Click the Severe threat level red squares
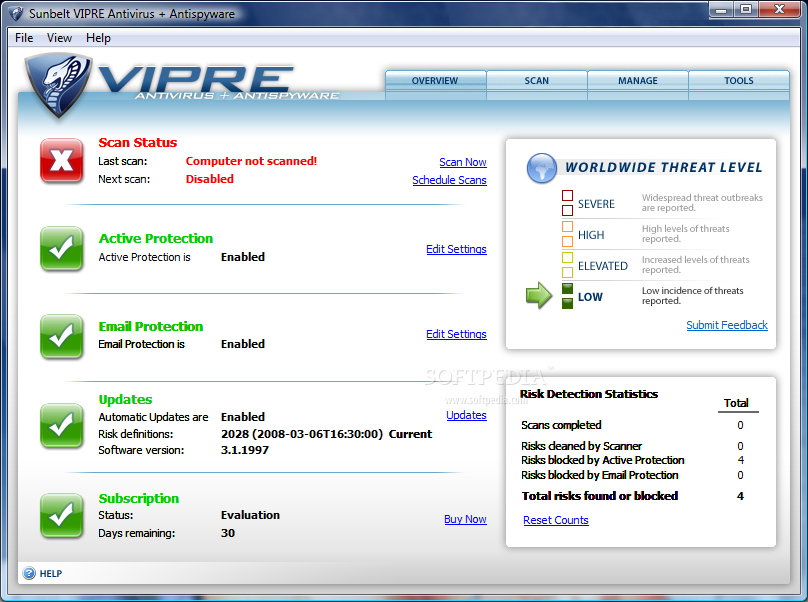The image size is (808, 602). [x=567, y=203]
